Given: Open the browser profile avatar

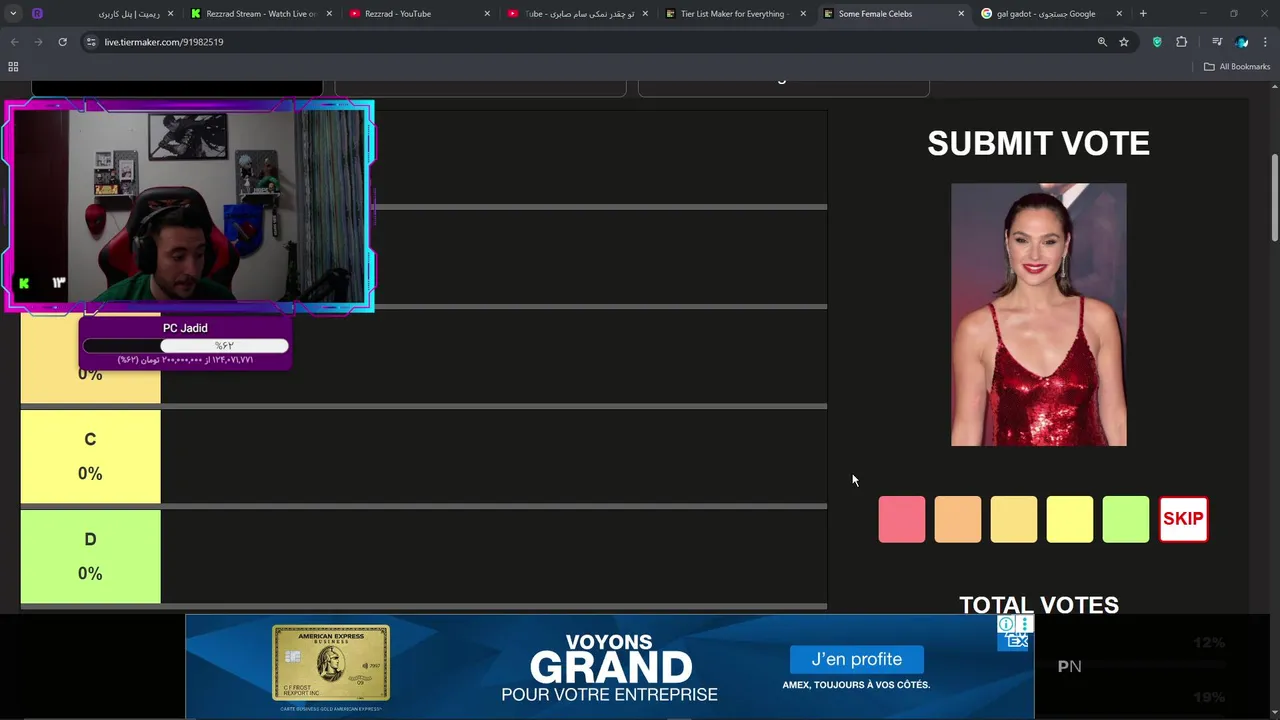Looking at the screenshot, I should point(1242,42).
